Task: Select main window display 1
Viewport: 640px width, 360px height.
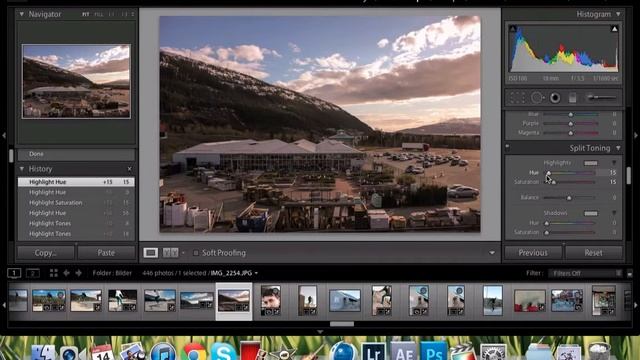Action: pyautogui.click(x=14, y=273)
